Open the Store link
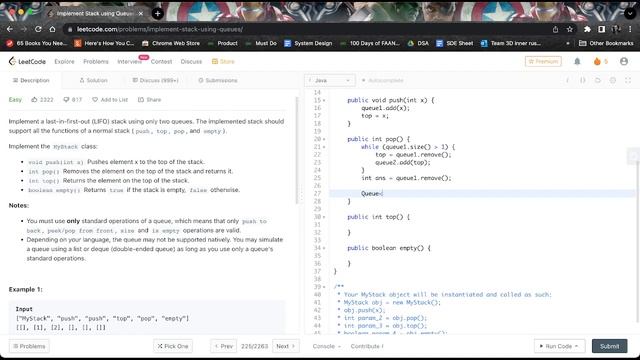 (x=223, y=62)
